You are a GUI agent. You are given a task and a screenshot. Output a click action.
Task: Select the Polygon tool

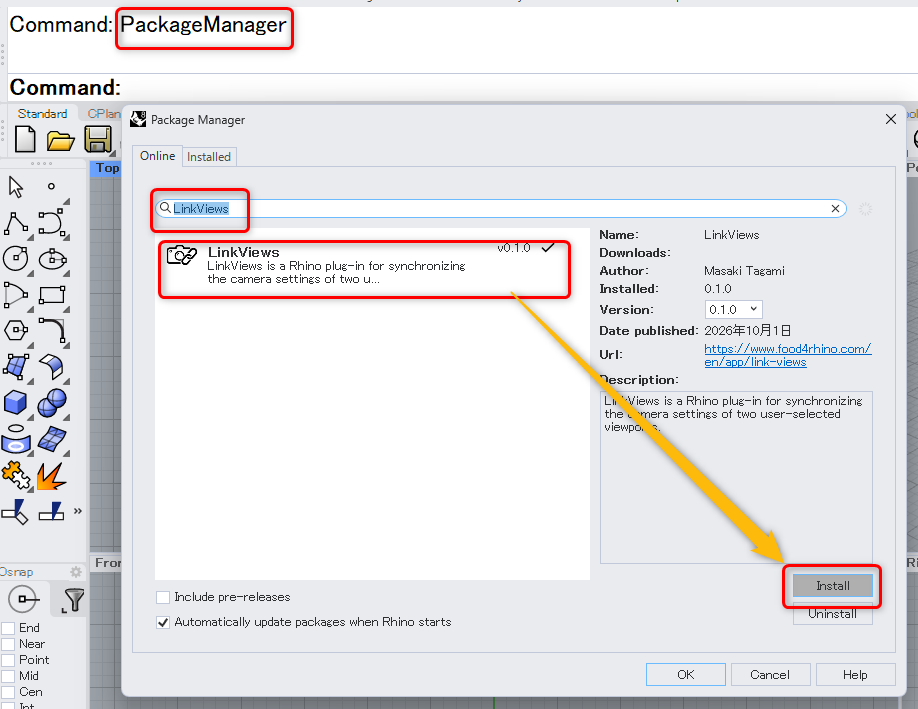(16, 331)
